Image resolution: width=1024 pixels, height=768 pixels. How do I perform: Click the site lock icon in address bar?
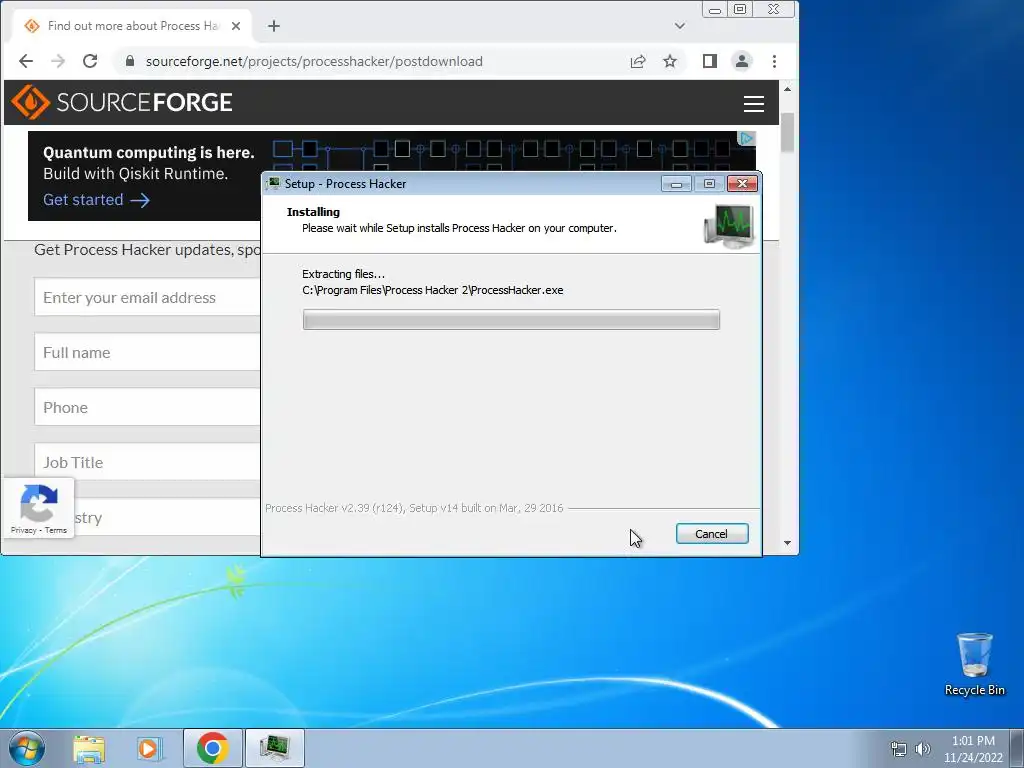(129, 61)
